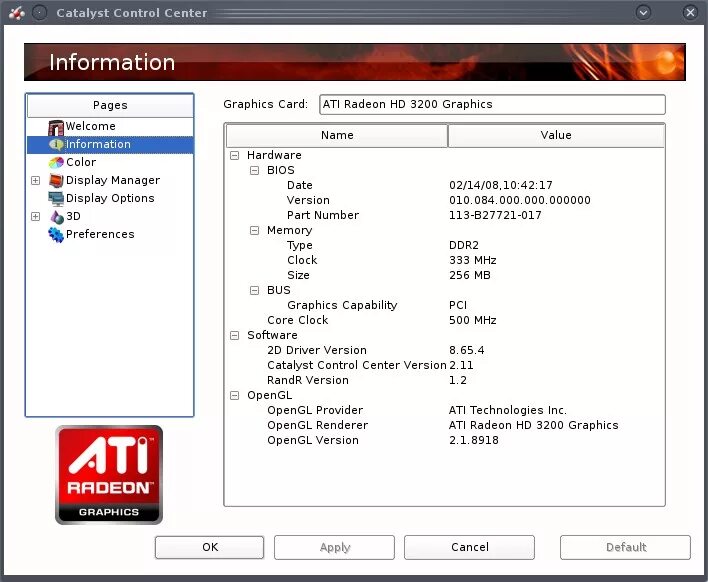Click the OK button
Viewport: 708px width, 582px height.
[x=210, y=547]
